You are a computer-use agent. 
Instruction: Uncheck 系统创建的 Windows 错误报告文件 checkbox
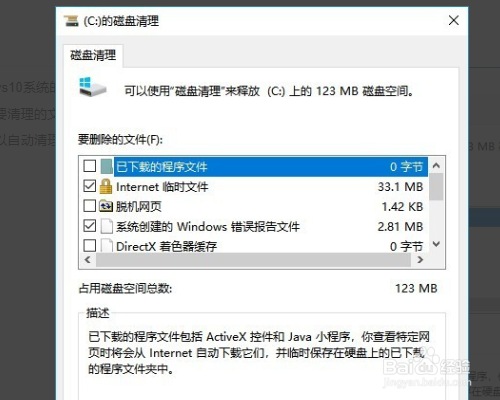(90, 226)
